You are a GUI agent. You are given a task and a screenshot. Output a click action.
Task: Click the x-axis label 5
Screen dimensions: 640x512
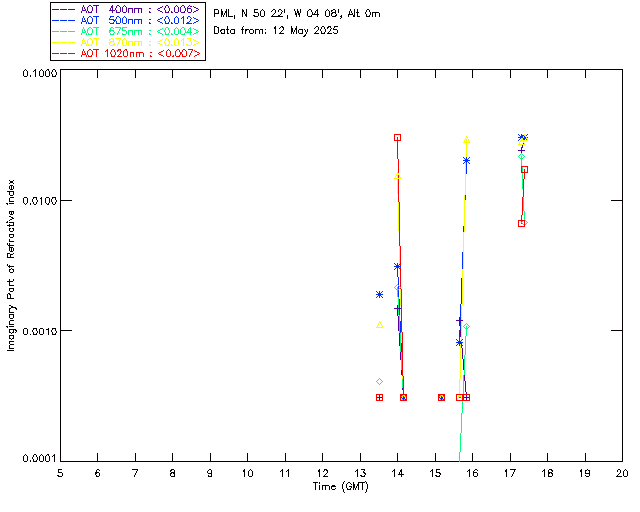pos(60,473)
